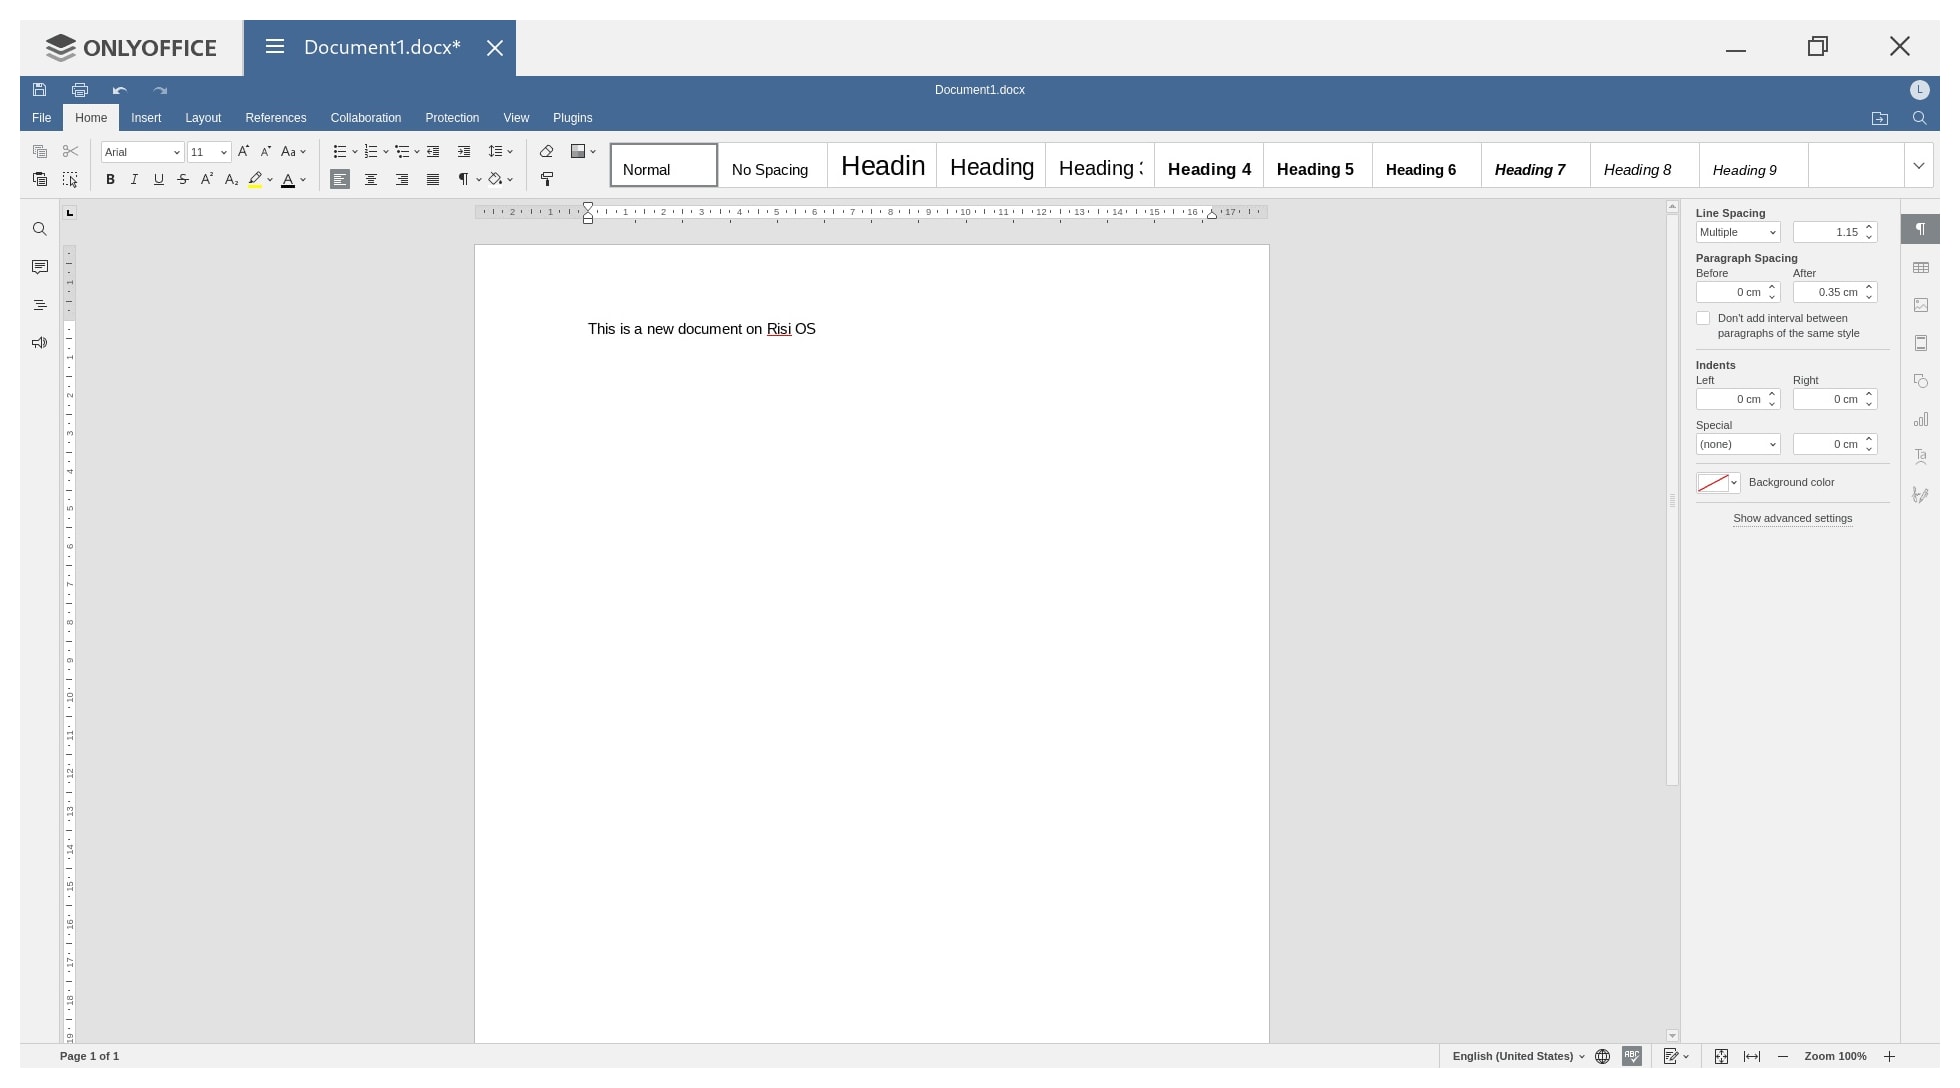Check Don't add interval between paragraphs
The image size is (1960, 1088).
(1703, 318)
